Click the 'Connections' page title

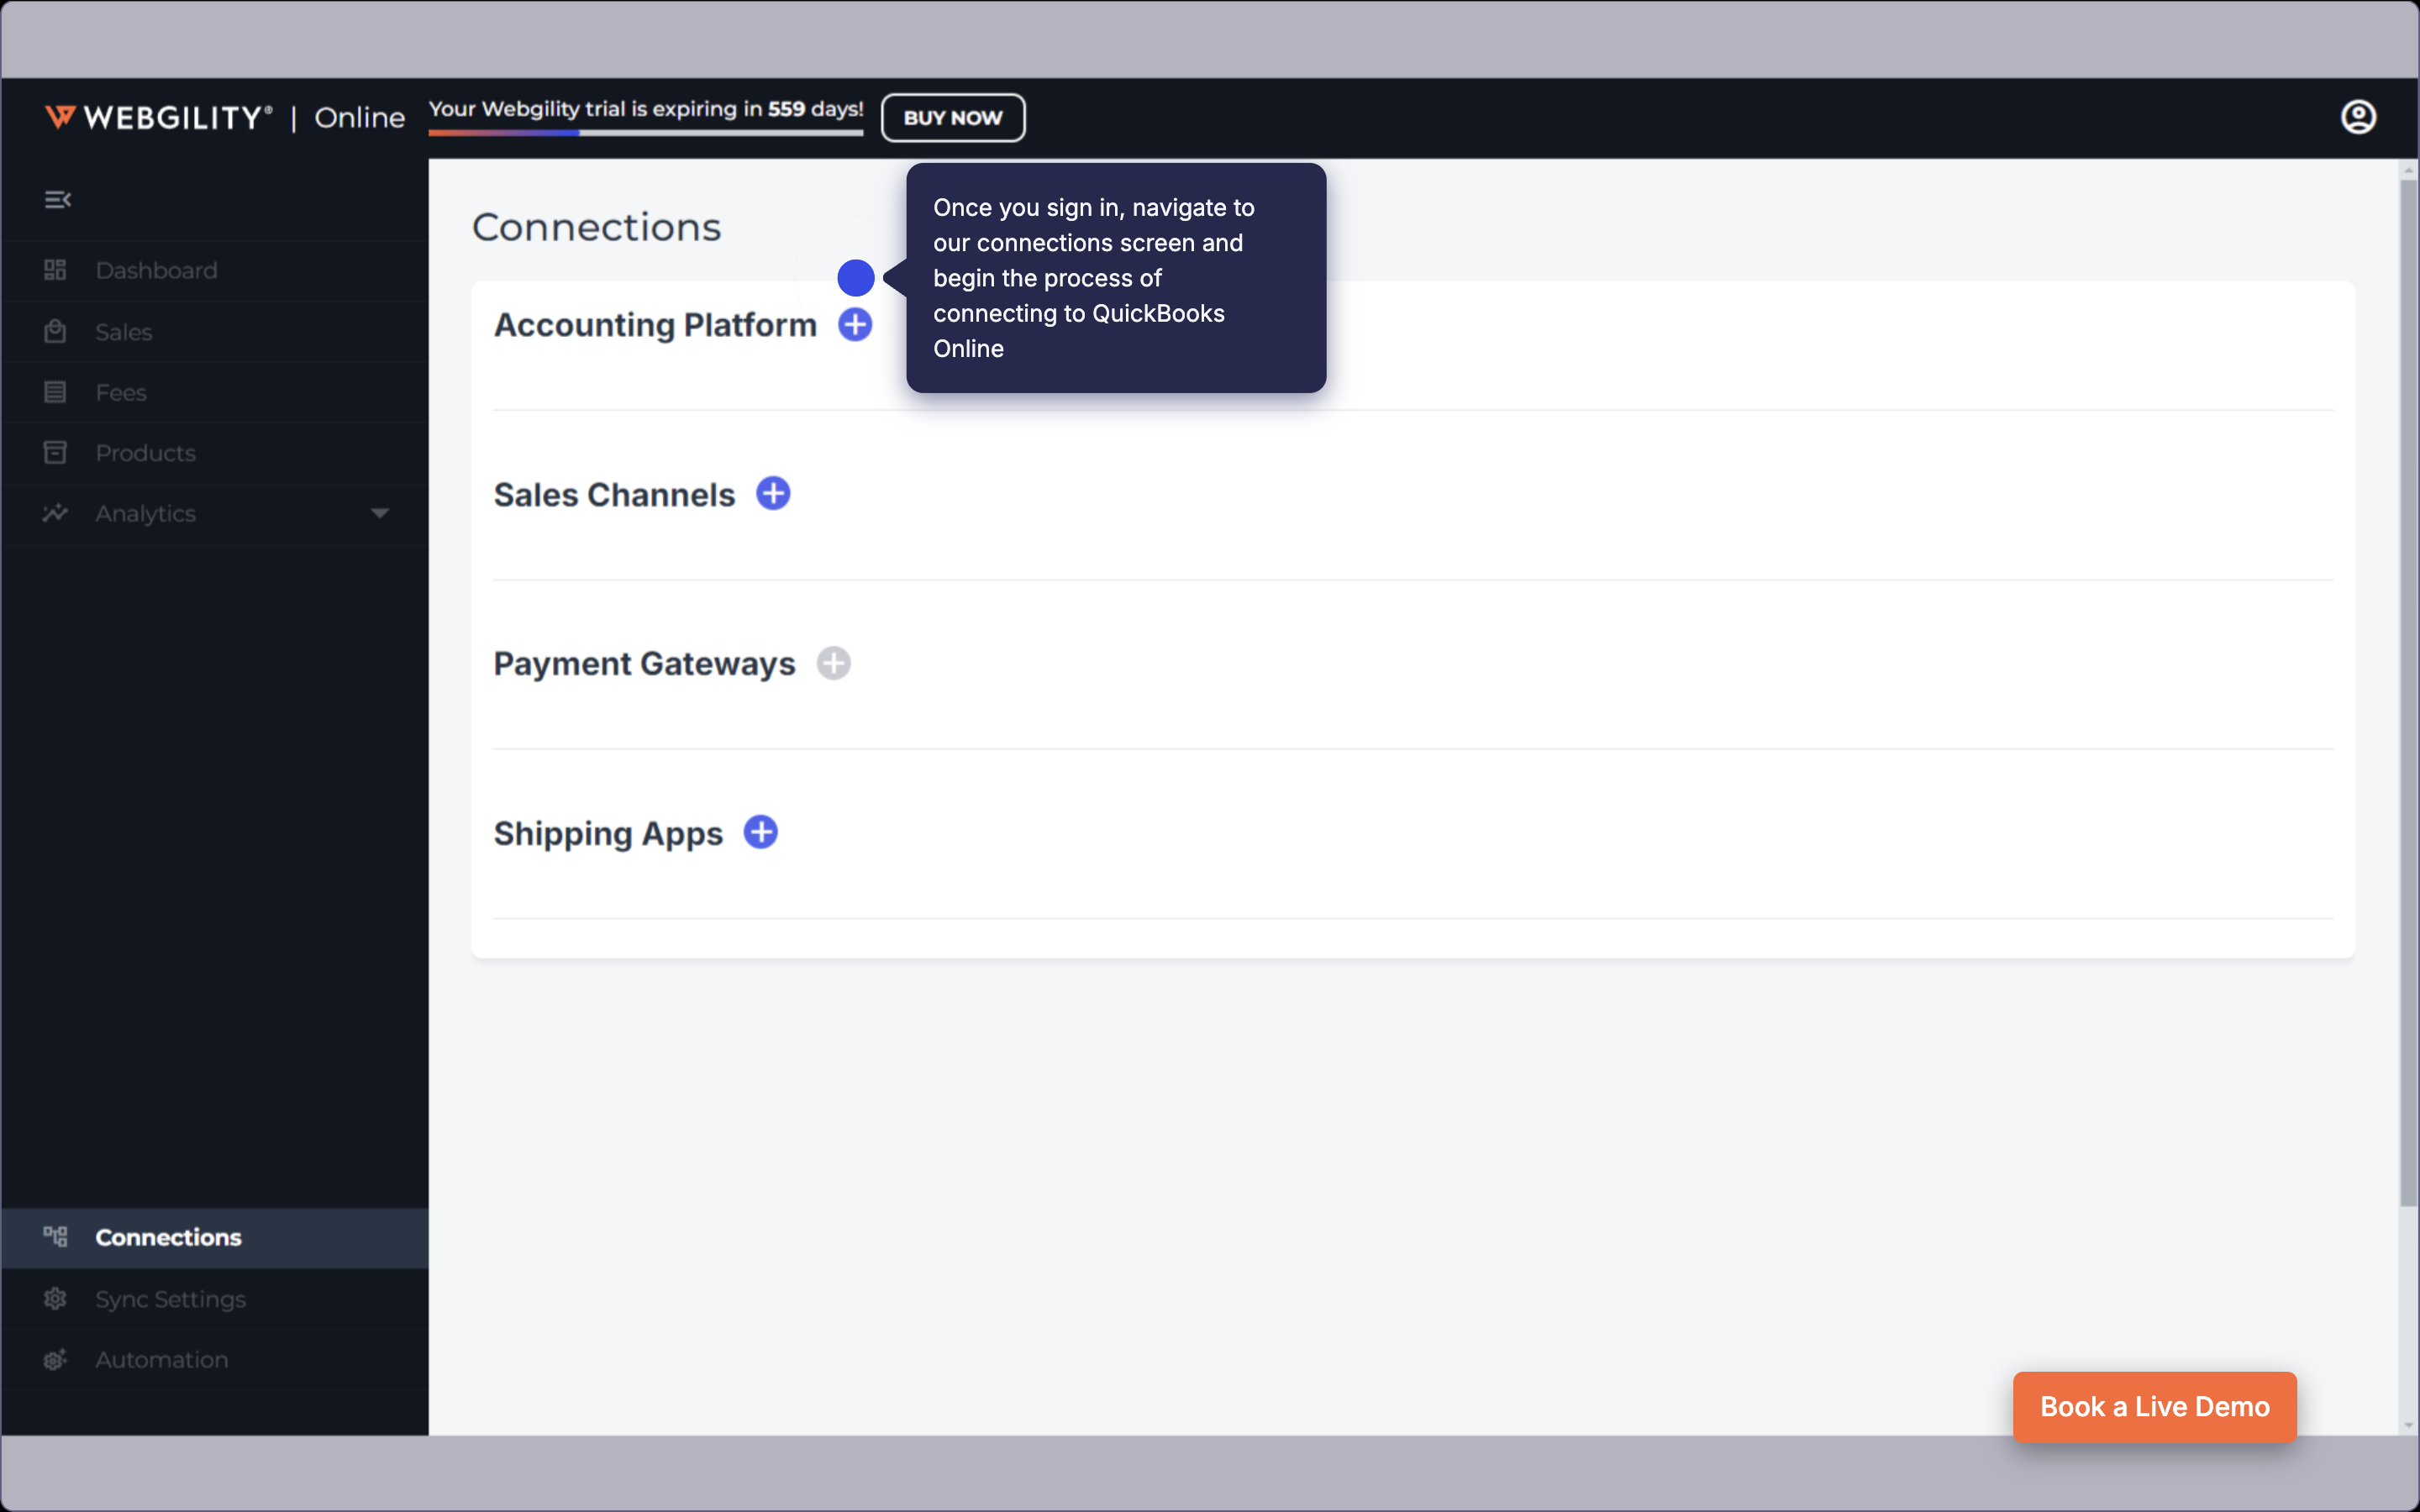[x=596, y=227]
